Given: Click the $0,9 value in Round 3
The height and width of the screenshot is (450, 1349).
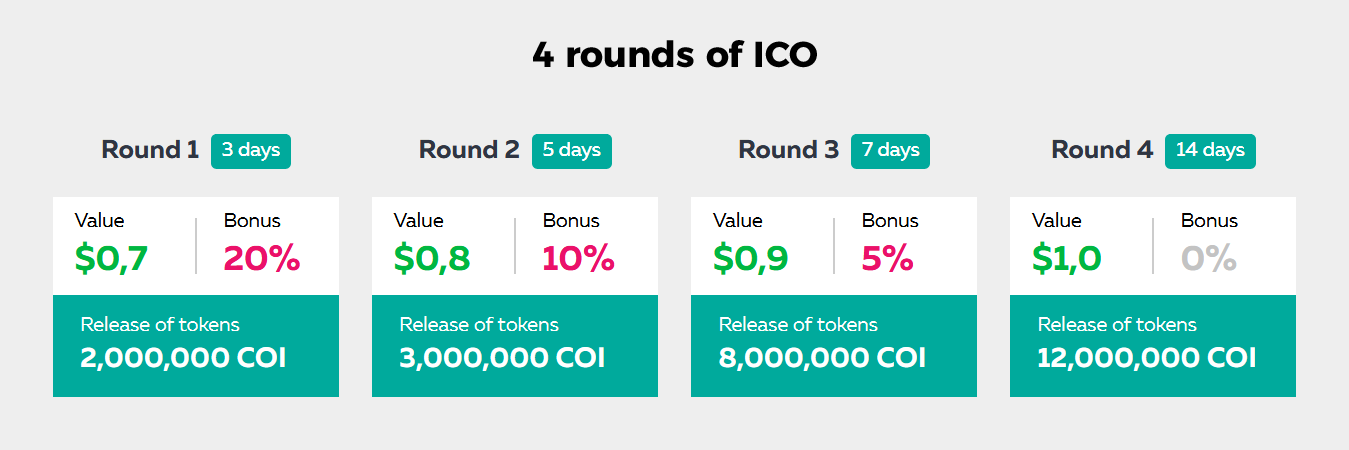Looking at the screenshot, I should 751,259.
